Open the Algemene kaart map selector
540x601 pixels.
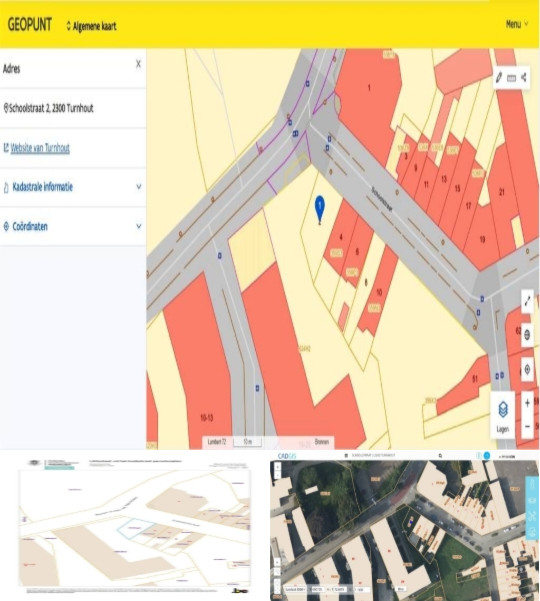(x=91, y=26)
